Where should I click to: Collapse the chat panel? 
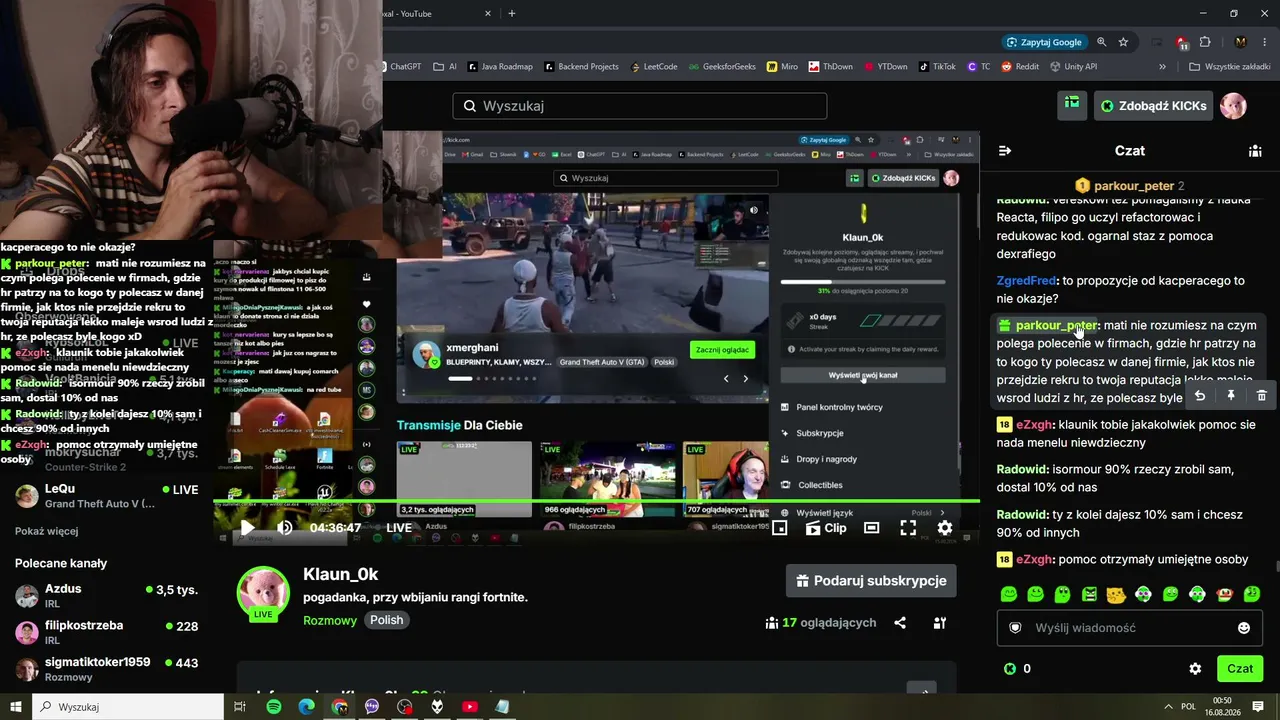pos(1005,151)
